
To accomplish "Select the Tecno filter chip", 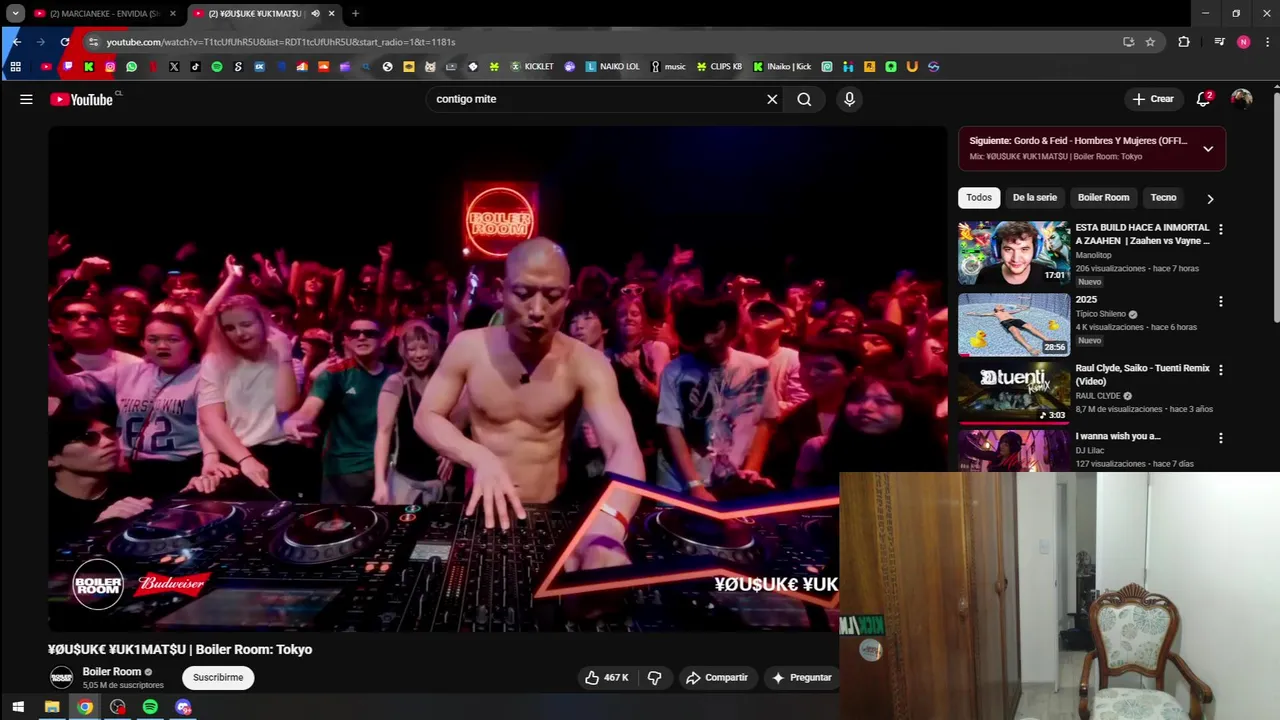I will click(1163, 197).
